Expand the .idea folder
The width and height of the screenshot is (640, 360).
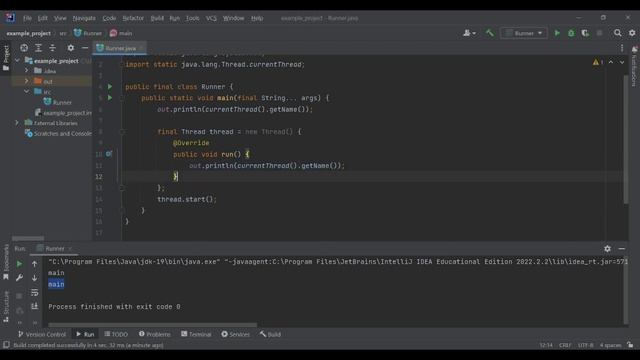[27, 71]
